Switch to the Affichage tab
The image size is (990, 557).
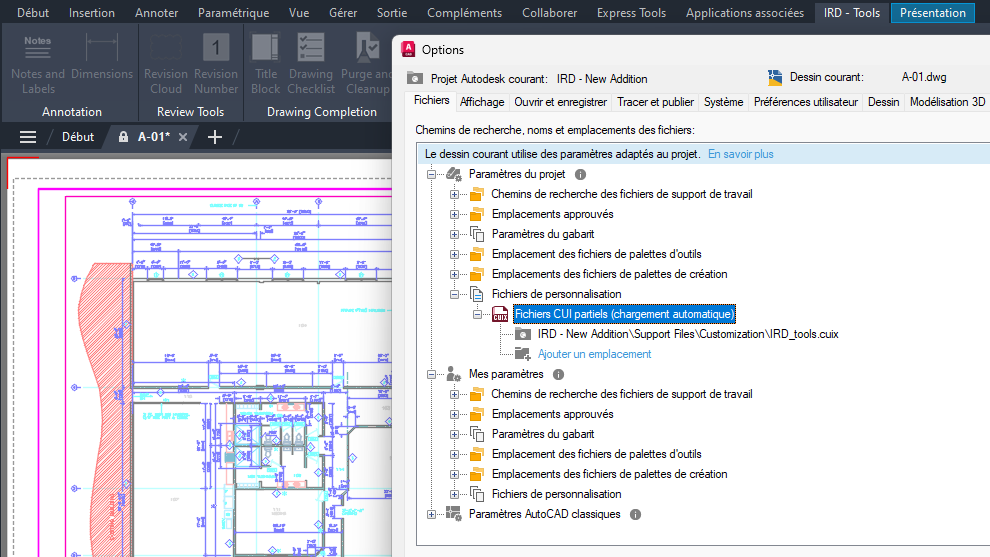[482, 102]
